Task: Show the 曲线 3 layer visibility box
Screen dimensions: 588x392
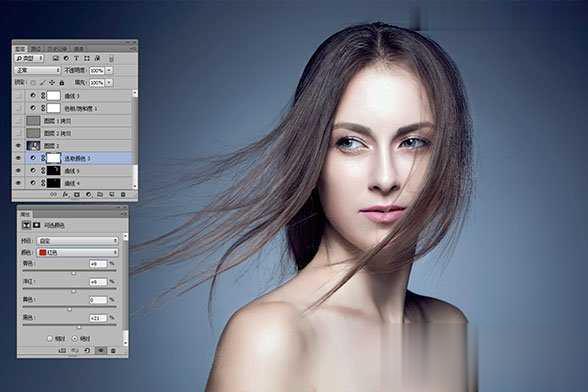Action: tap(18, 96)
